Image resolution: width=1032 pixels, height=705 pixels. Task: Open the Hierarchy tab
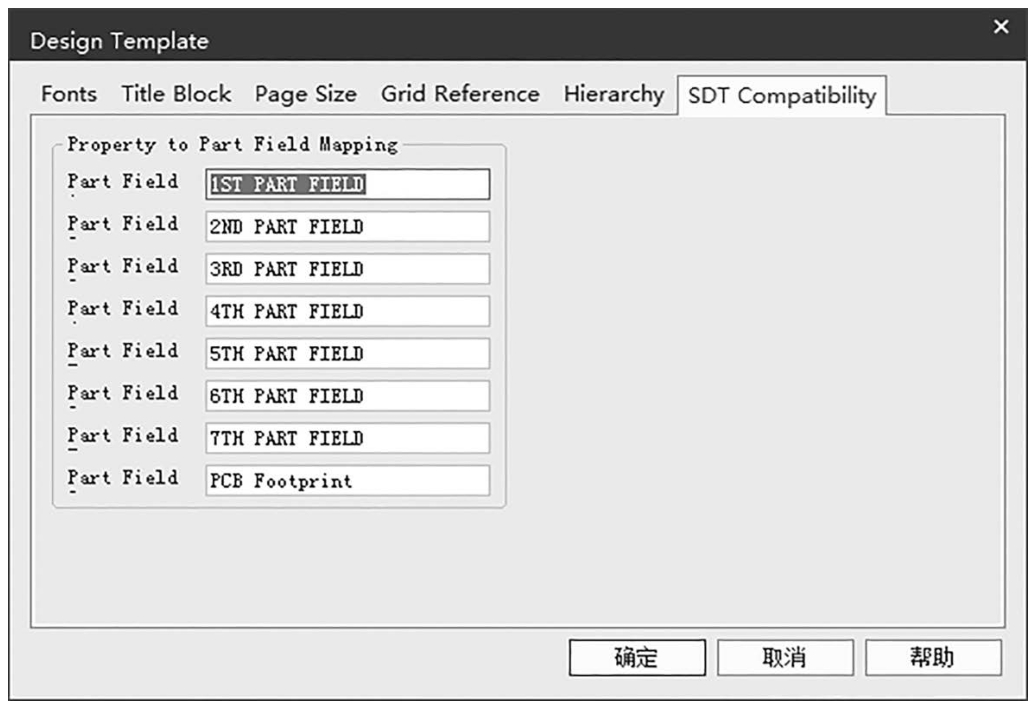click(x=613, y=93)
